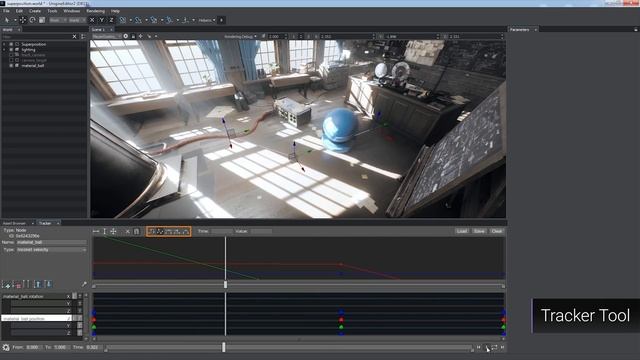Image resolution: width=640 pixels, height=360 pixels.
Task: Click hierarchy options icon beside filter clear
Action: pos(83,36)
